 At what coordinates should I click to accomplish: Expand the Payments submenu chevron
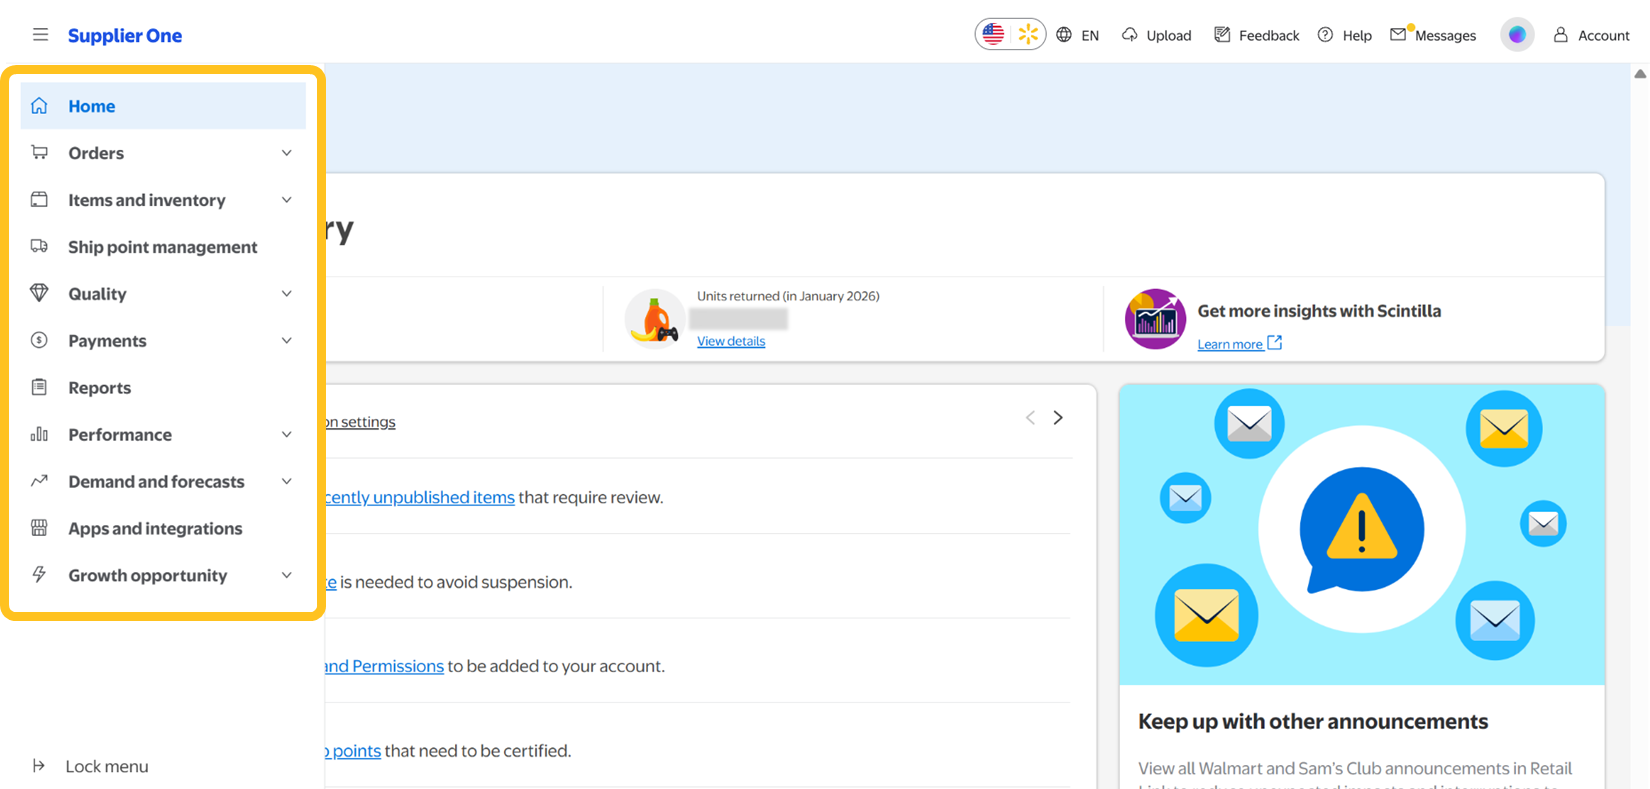(287, 341)
